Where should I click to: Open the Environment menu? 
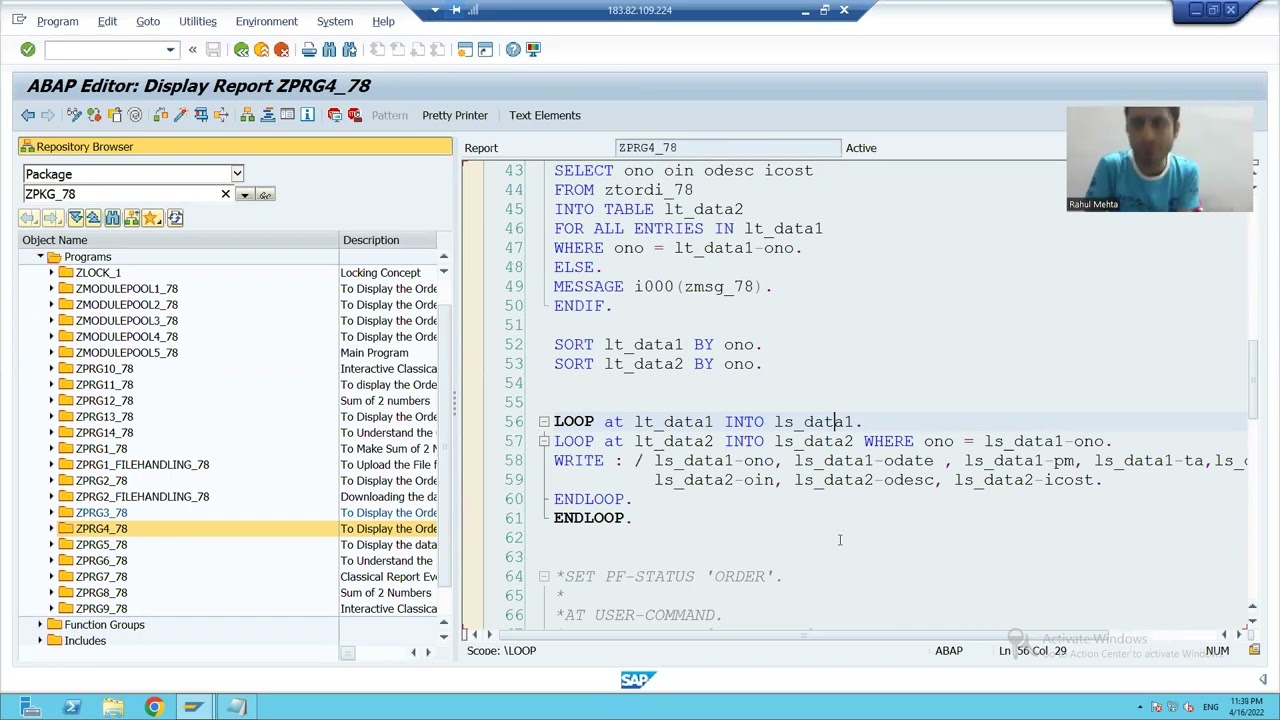[x=266, y=21]
